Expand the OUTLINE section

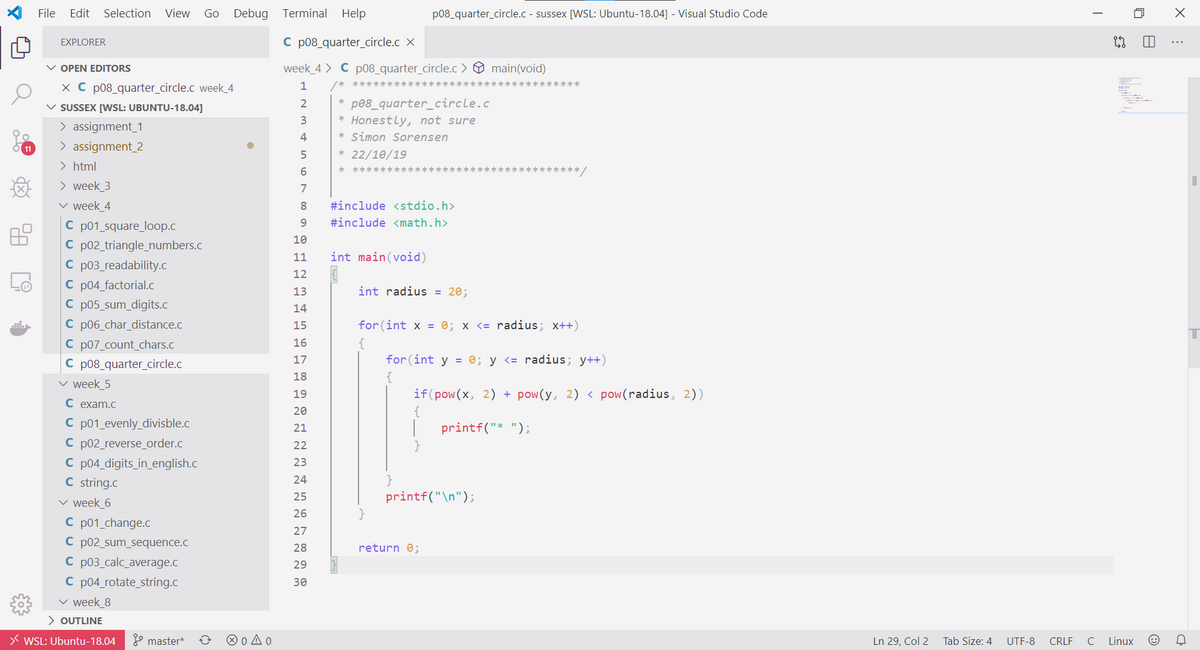click(81, 621)
